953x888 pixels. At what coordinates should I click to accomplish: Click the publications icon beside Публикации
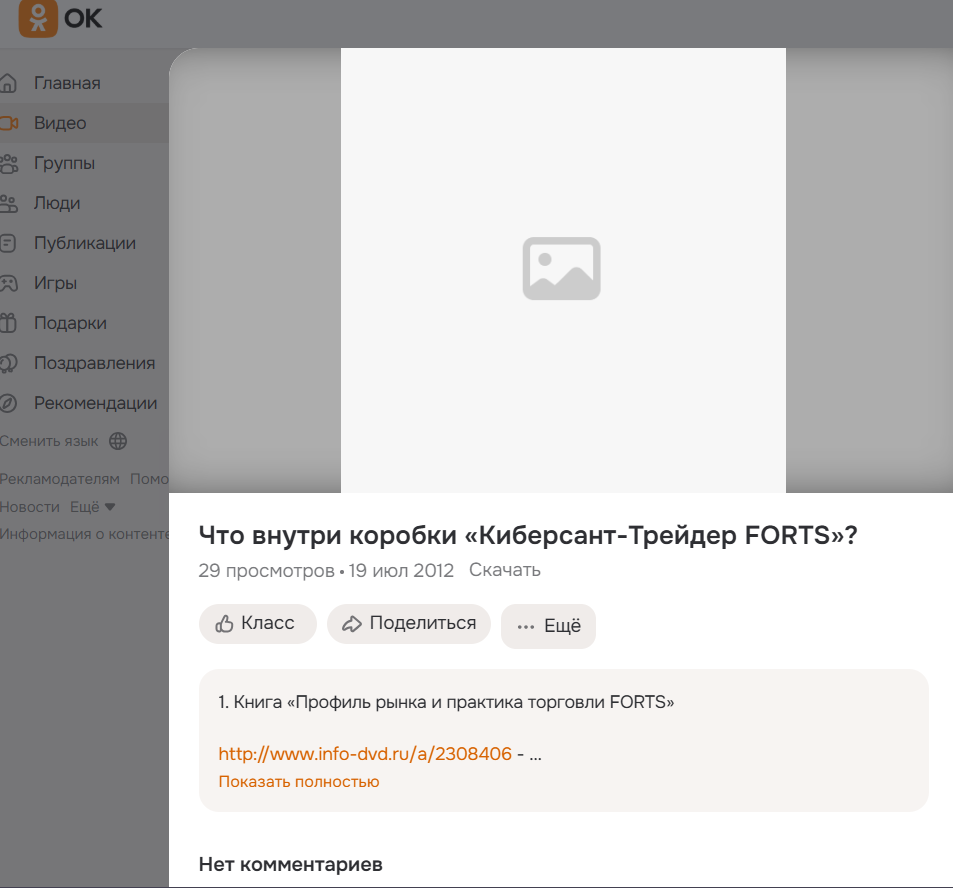click(x=8, y=243)
